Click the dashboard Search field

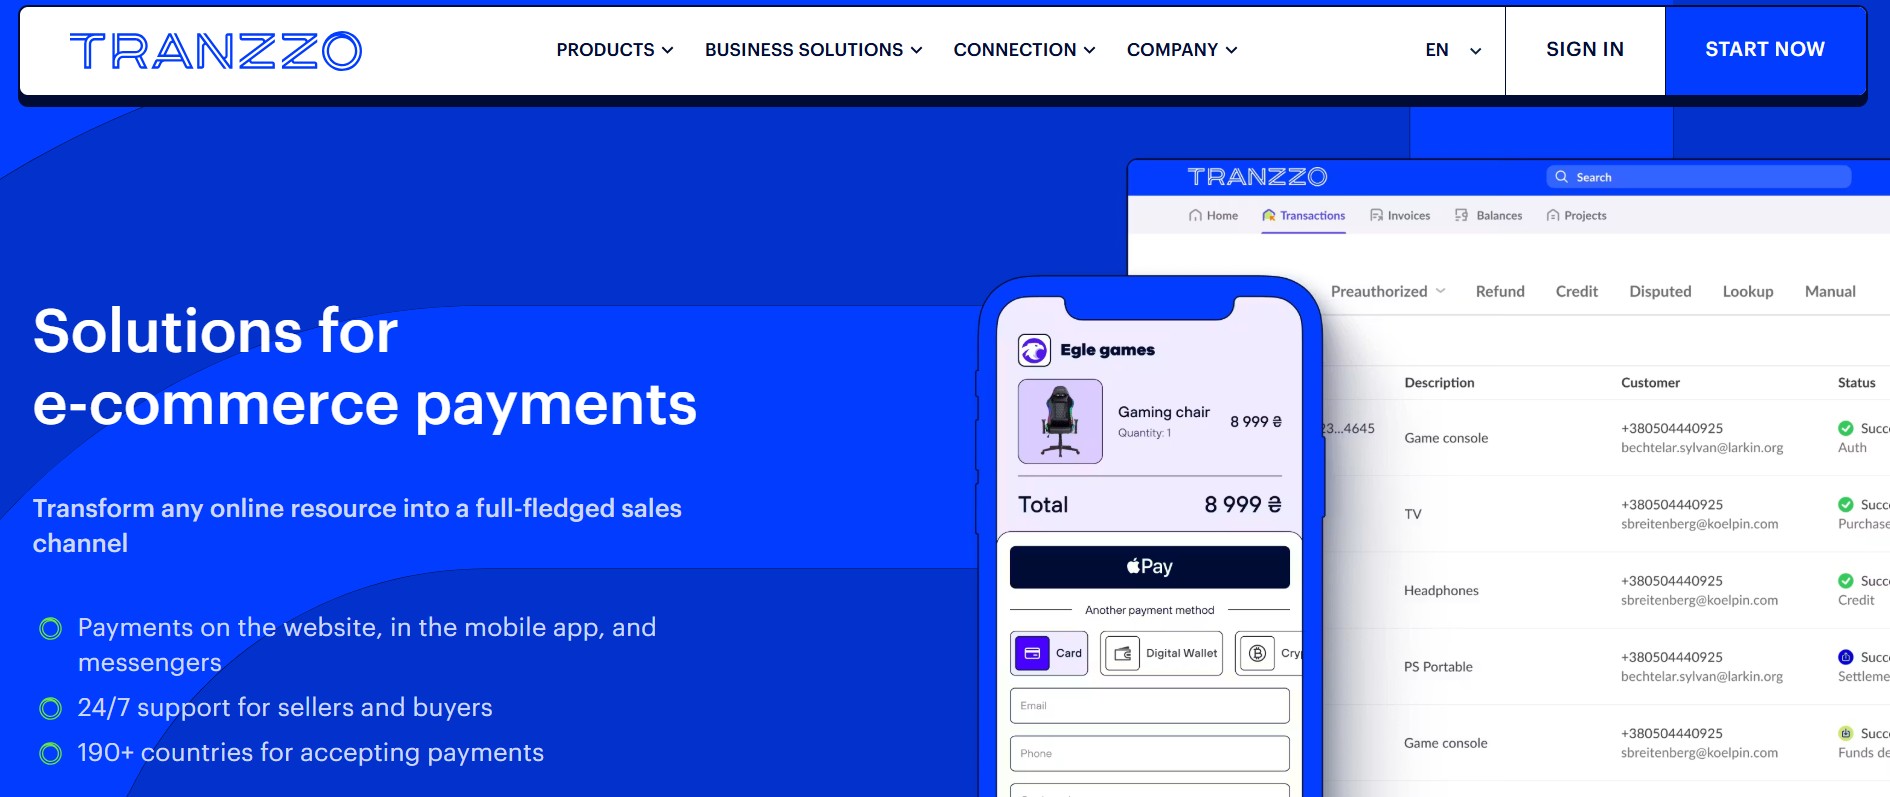[1698, 177]
